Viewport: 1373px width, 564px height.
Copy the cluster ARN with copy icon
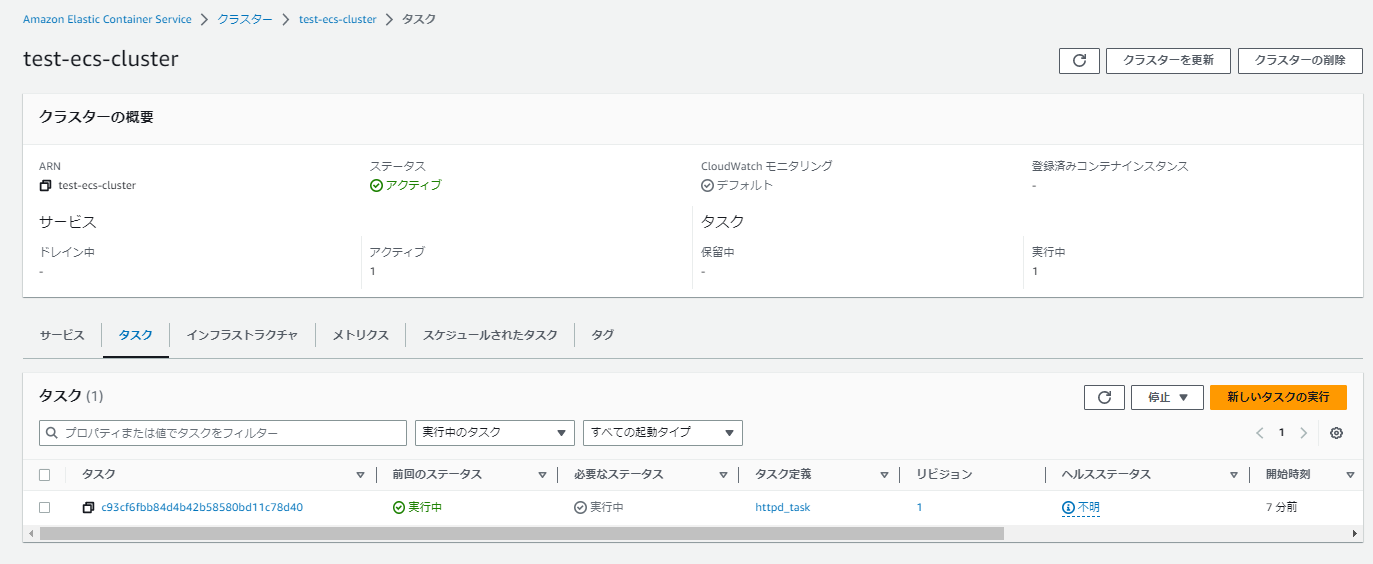pyautogui.click(x=45, y=186)
